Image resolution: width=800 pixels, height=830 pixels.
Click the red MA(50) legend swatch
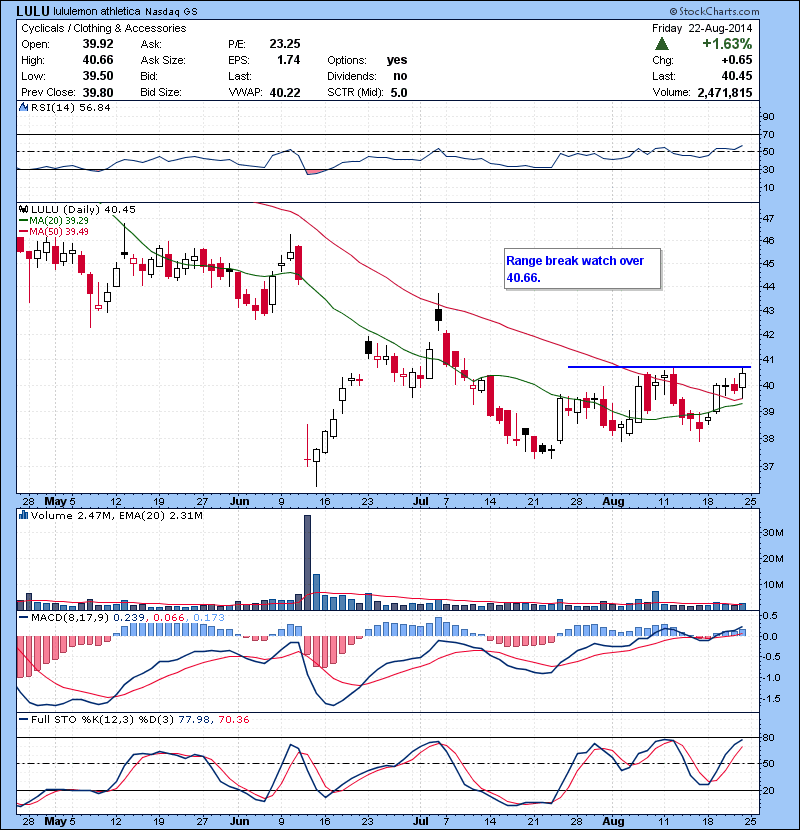click(23, 232)
